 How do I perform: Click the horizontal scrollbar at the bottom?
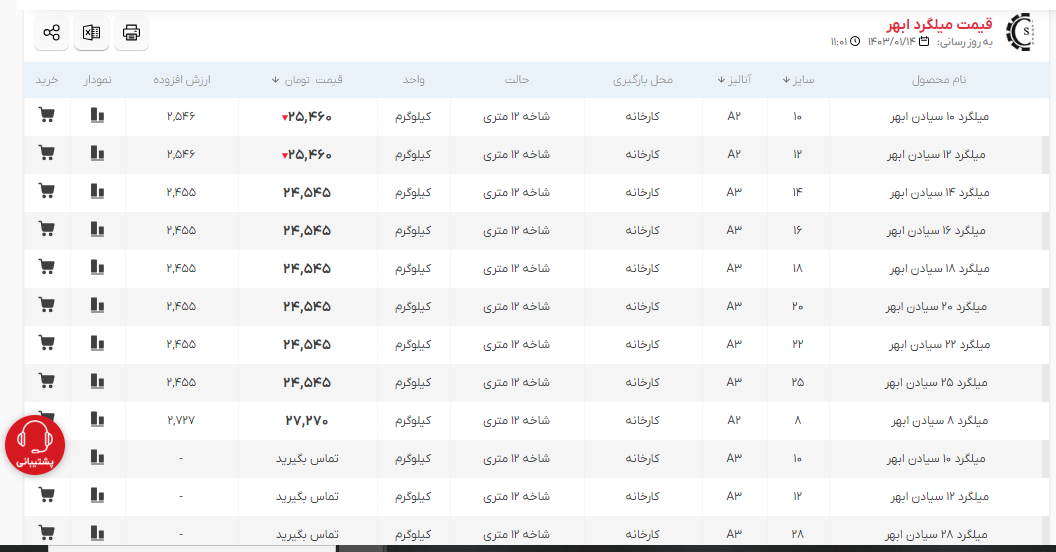200,547
